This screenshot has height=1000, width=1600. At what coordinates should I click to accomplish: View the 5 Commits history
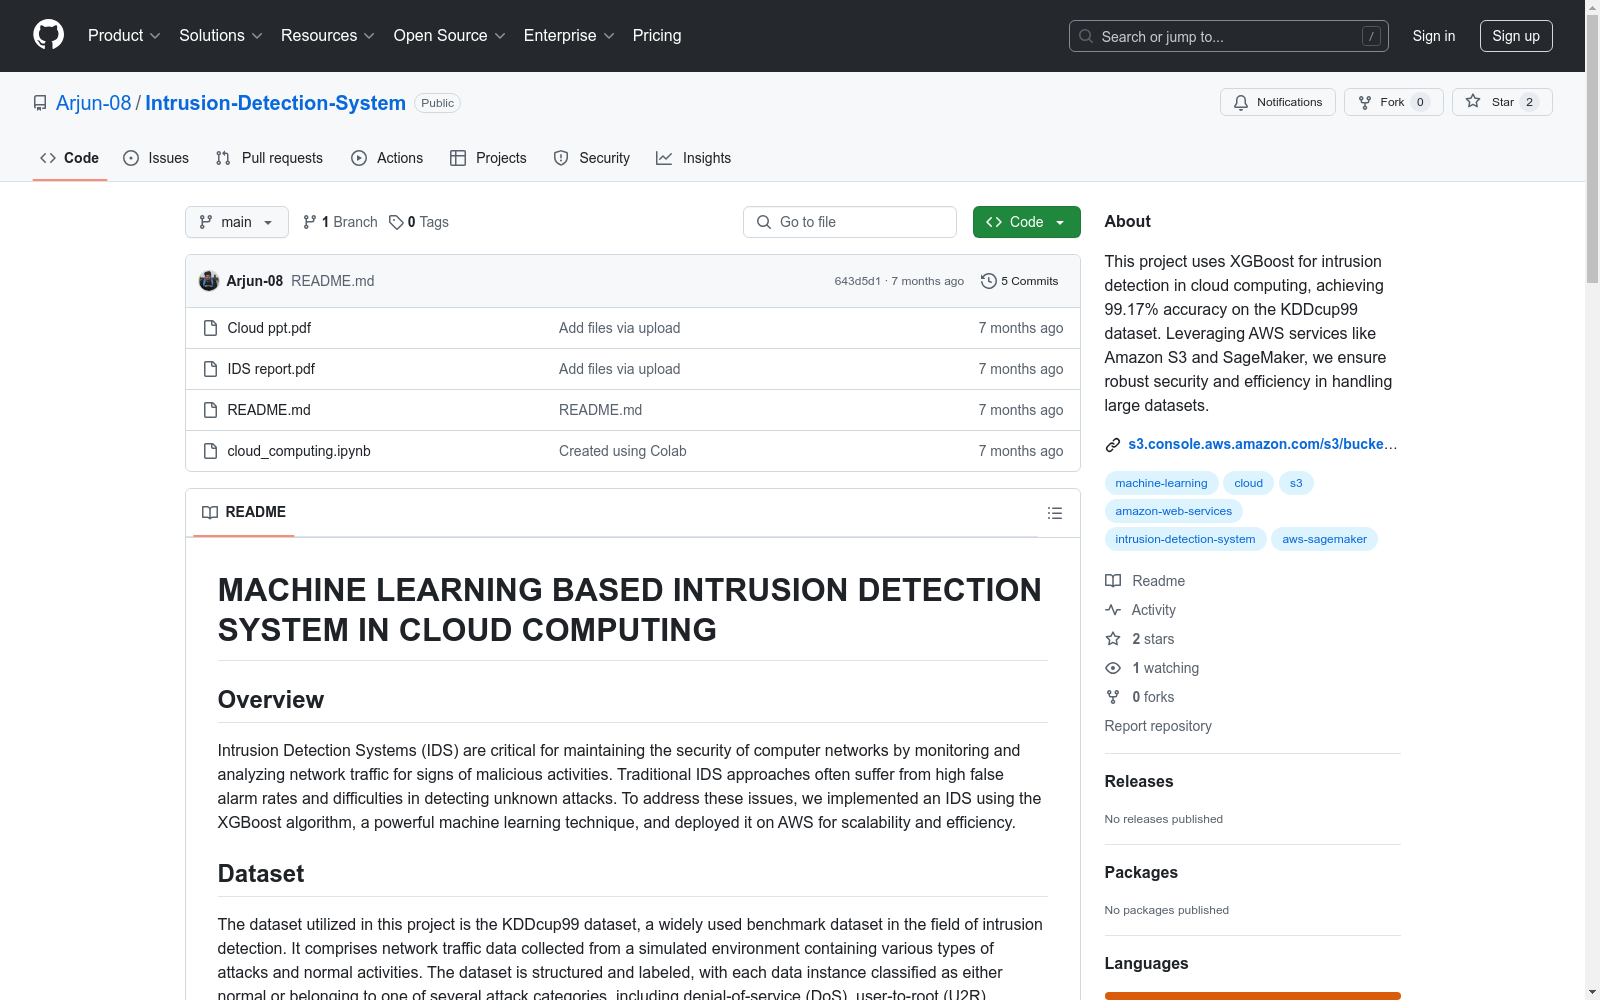pyautogui.click(x=1020, y=281)
